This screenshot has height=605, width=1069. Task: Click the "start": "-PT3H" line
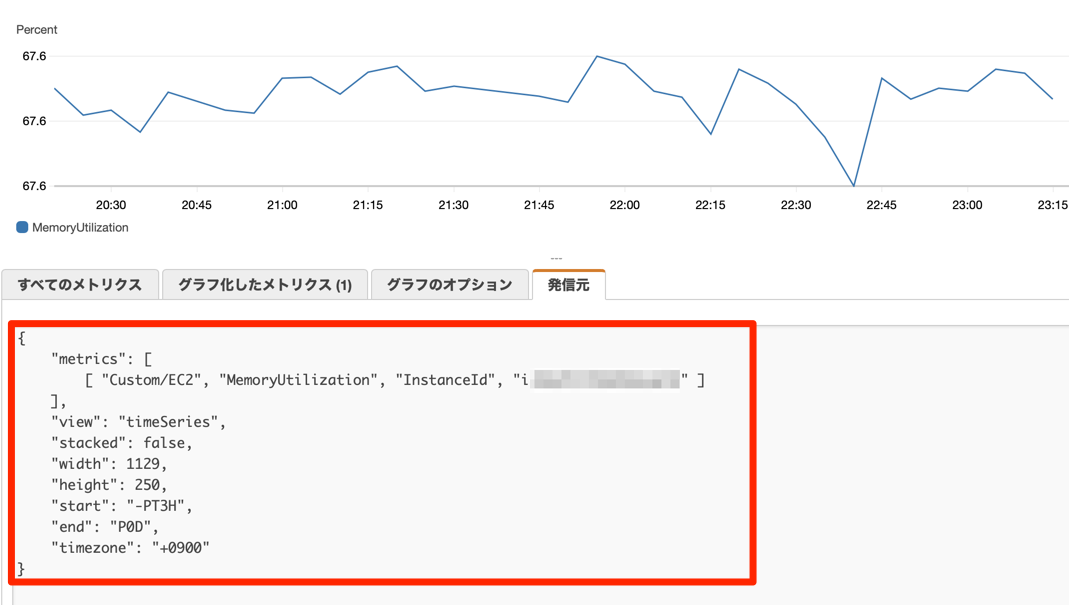(121, 506)
